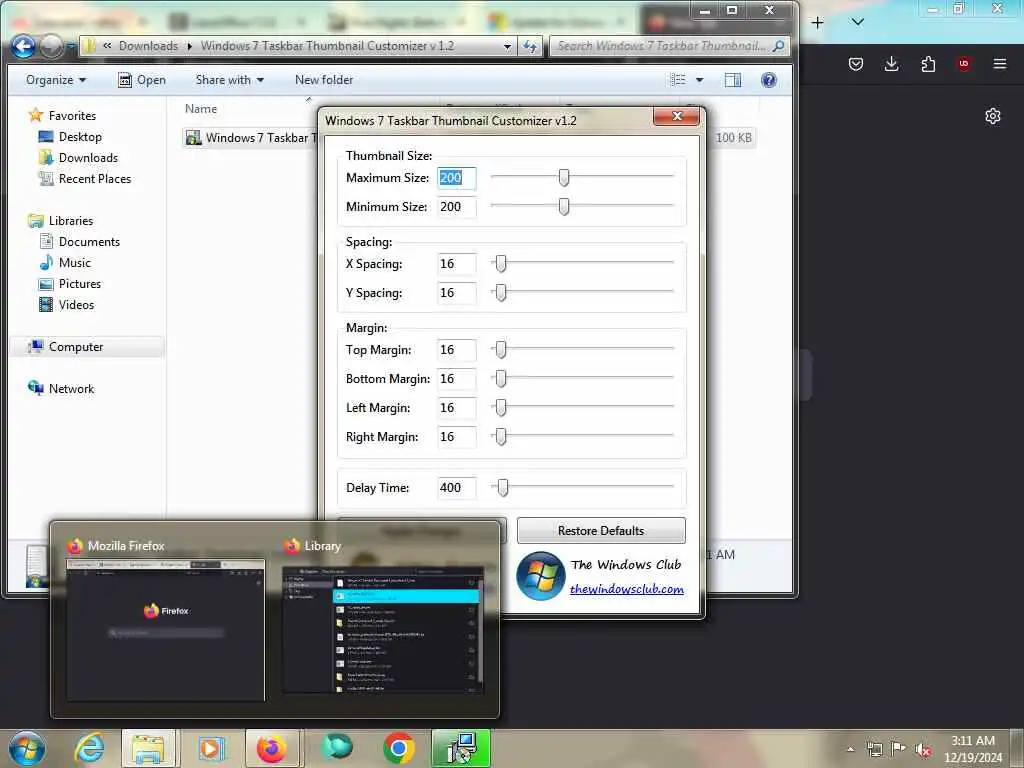Image resolution: width=1024 pixels, height=768 pixels.
Task: Click the Maximum Size slider handle
Action: (x=564, y=177)
